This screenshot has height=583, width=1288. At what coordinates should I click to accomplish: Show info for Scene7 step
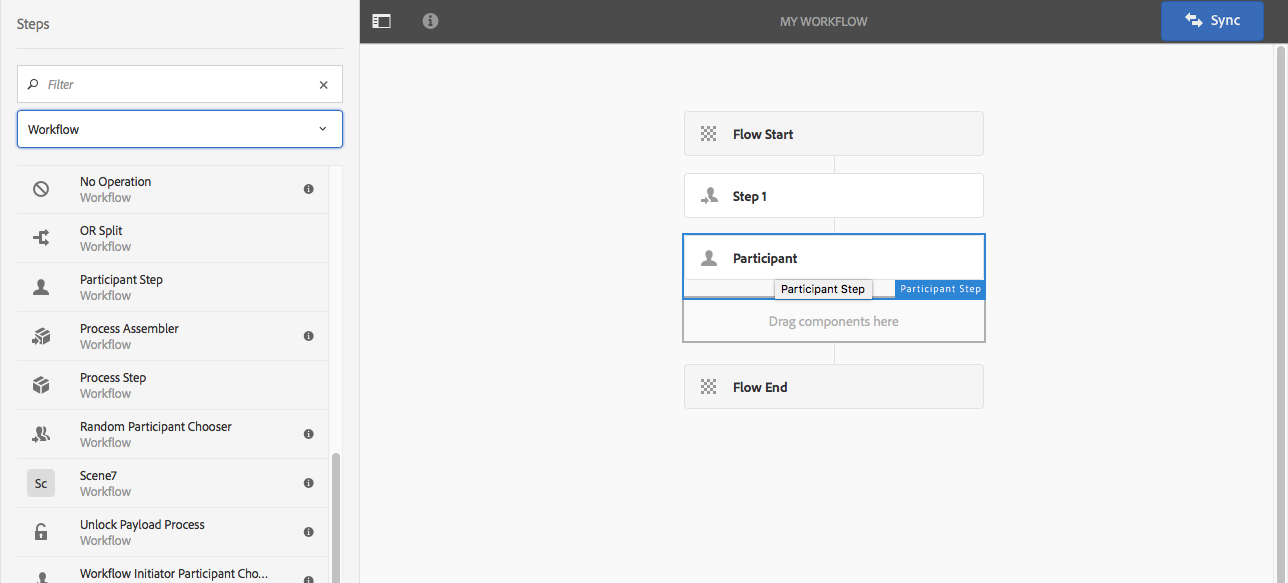[309, 483]
